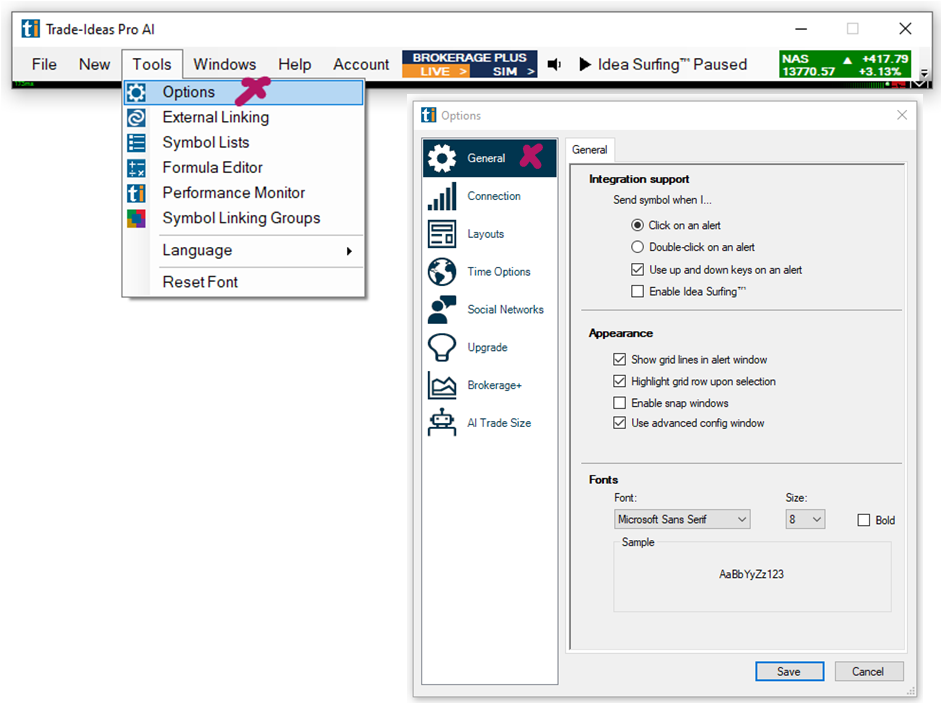
Task: Click 'Idea Surfing Paused' label
Action: (x=672, y=64)
